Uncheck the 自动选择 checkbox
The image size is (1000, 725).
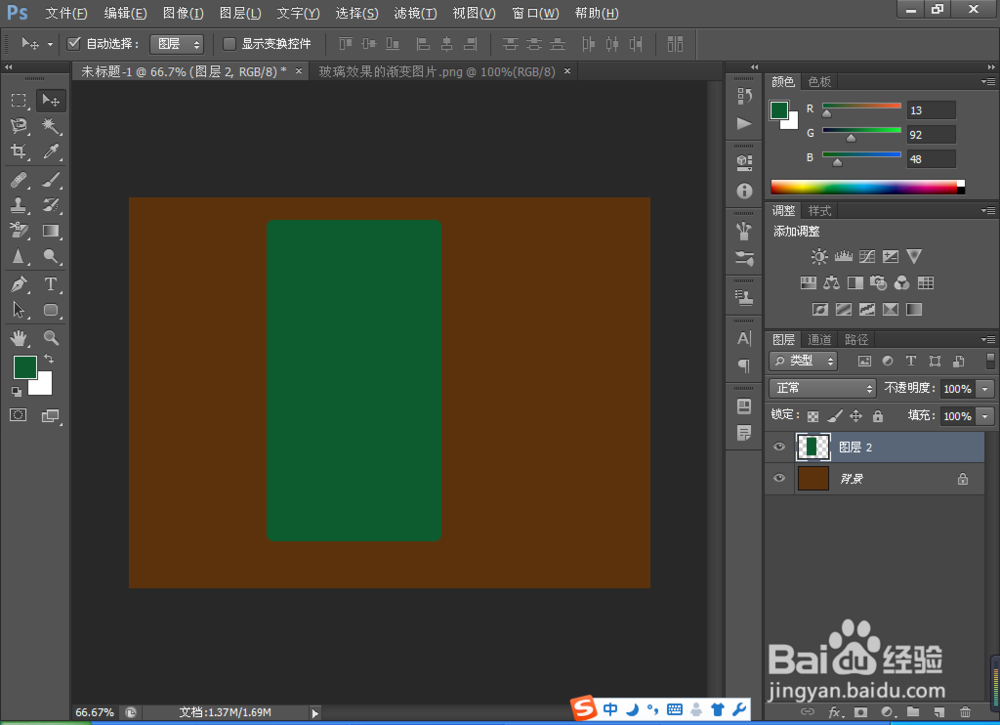pyautogui.click(x=74, y=43)
